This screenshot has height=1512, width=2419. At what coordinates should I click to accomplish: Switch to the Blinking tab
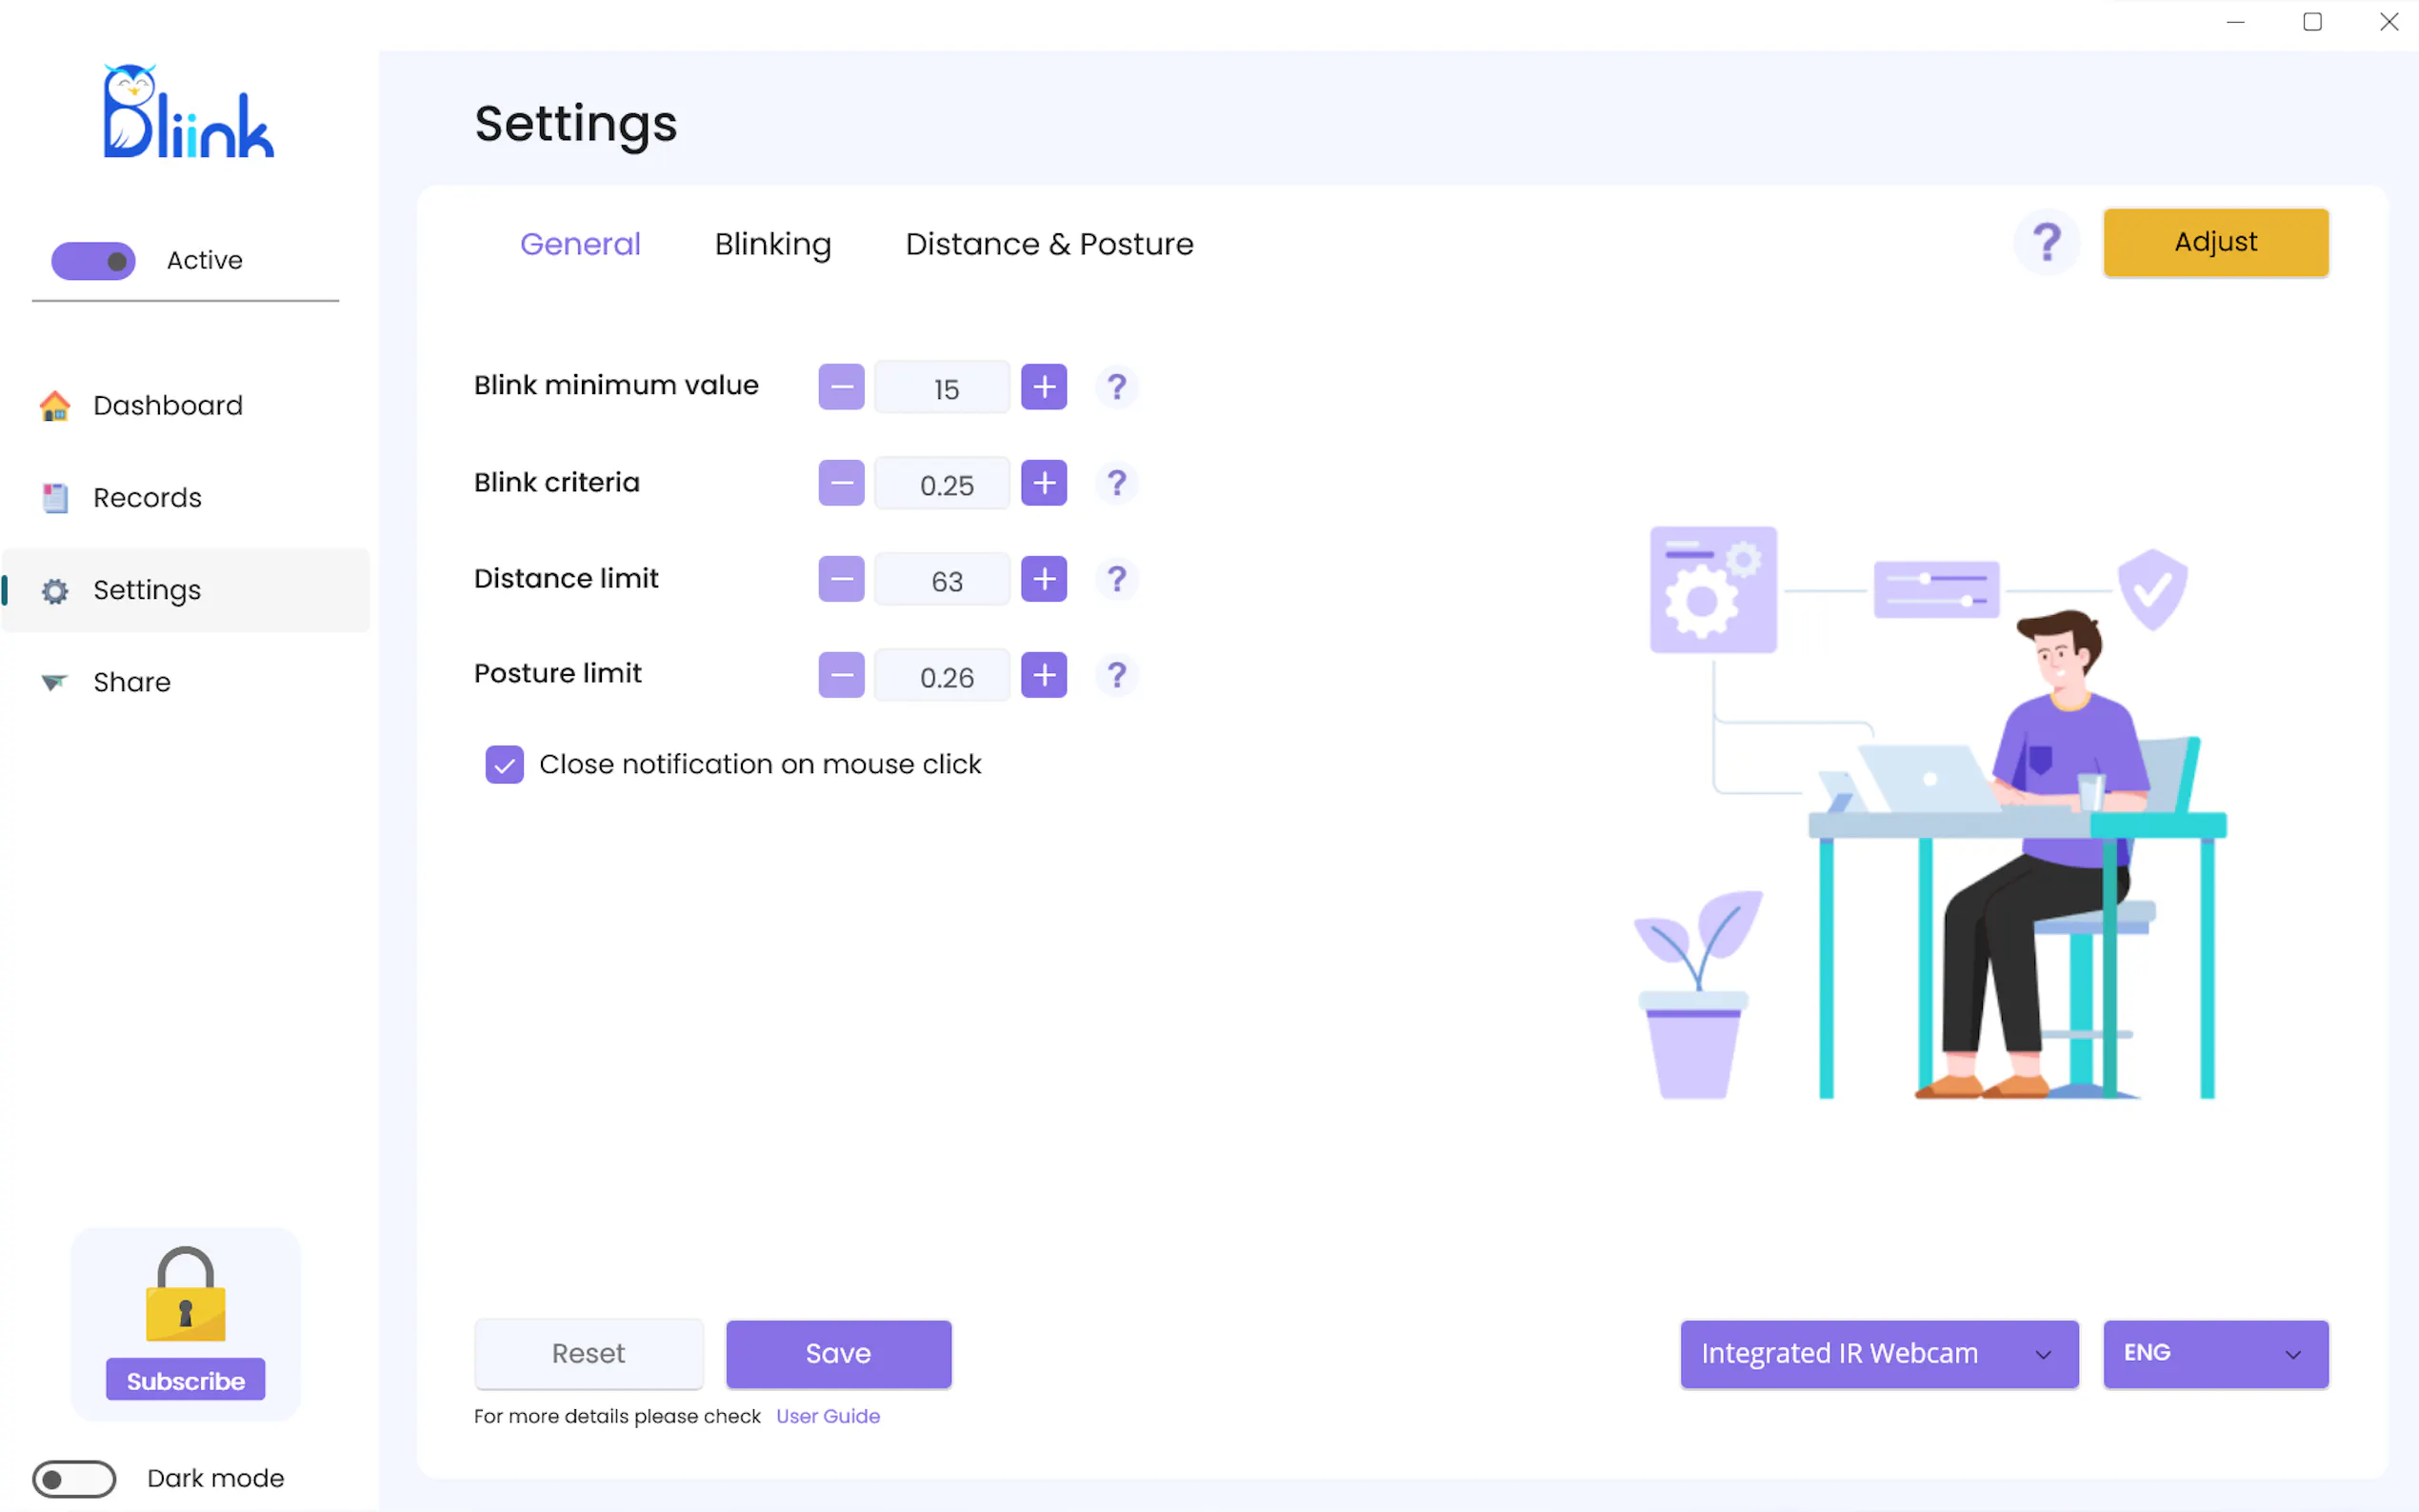point(772,244)
